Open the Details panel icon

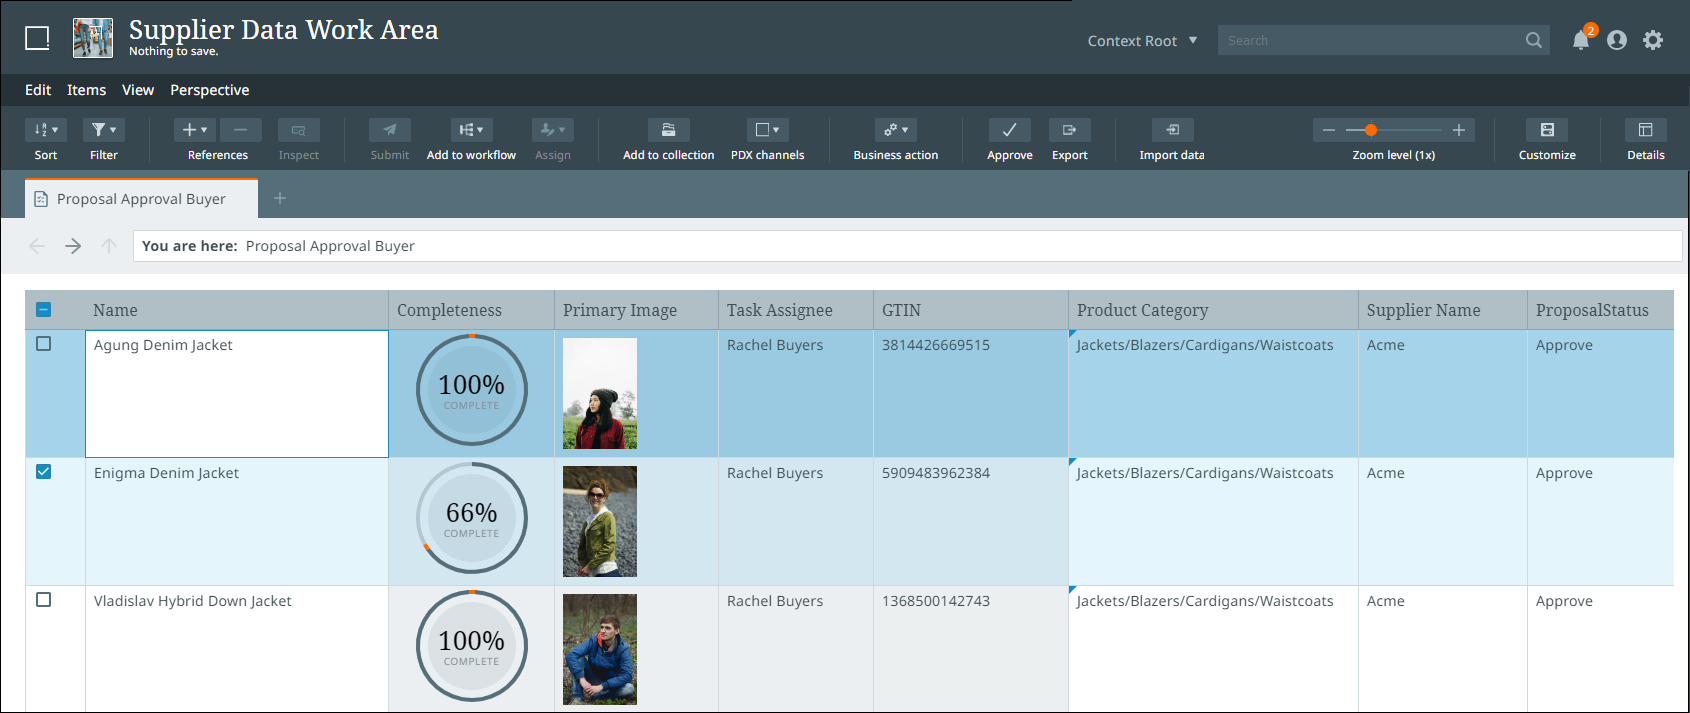click(x=1645, y=130)
